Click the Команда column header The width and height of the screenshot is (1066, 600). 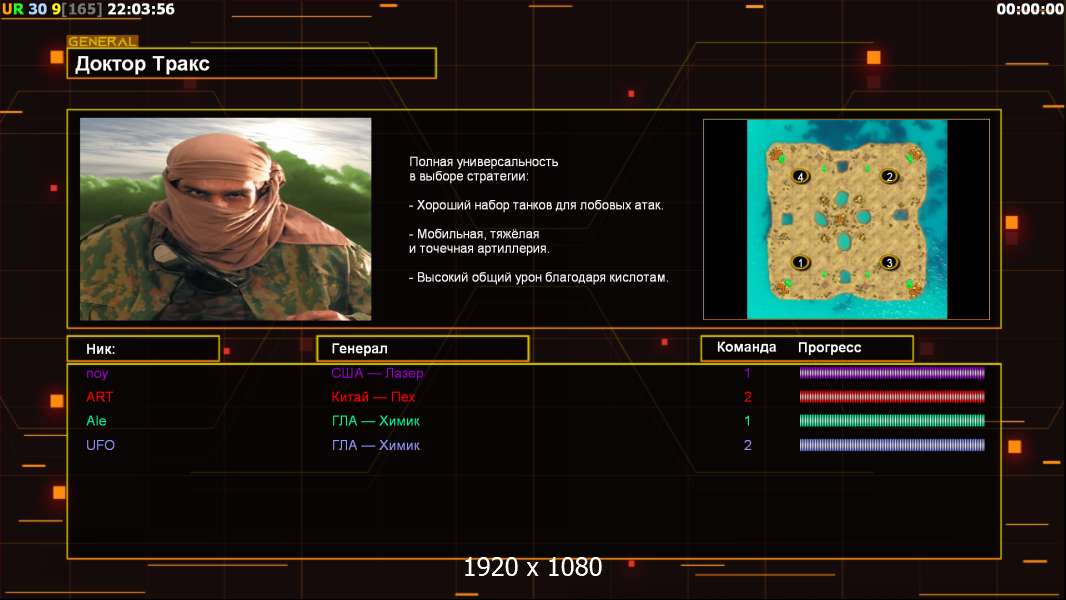(746, 347)
